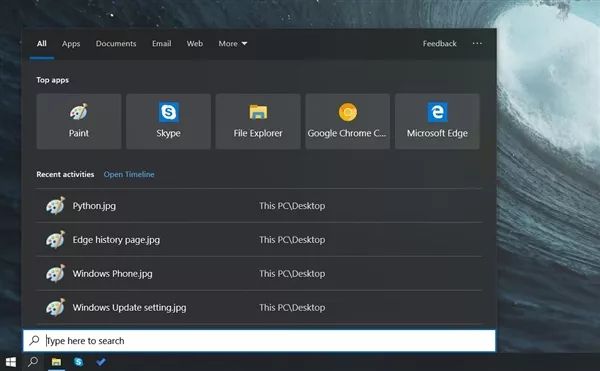Expand the More dropdown filter
This screenshot has width=600, height=371.
pyautogui.click(x=233, y=44)
